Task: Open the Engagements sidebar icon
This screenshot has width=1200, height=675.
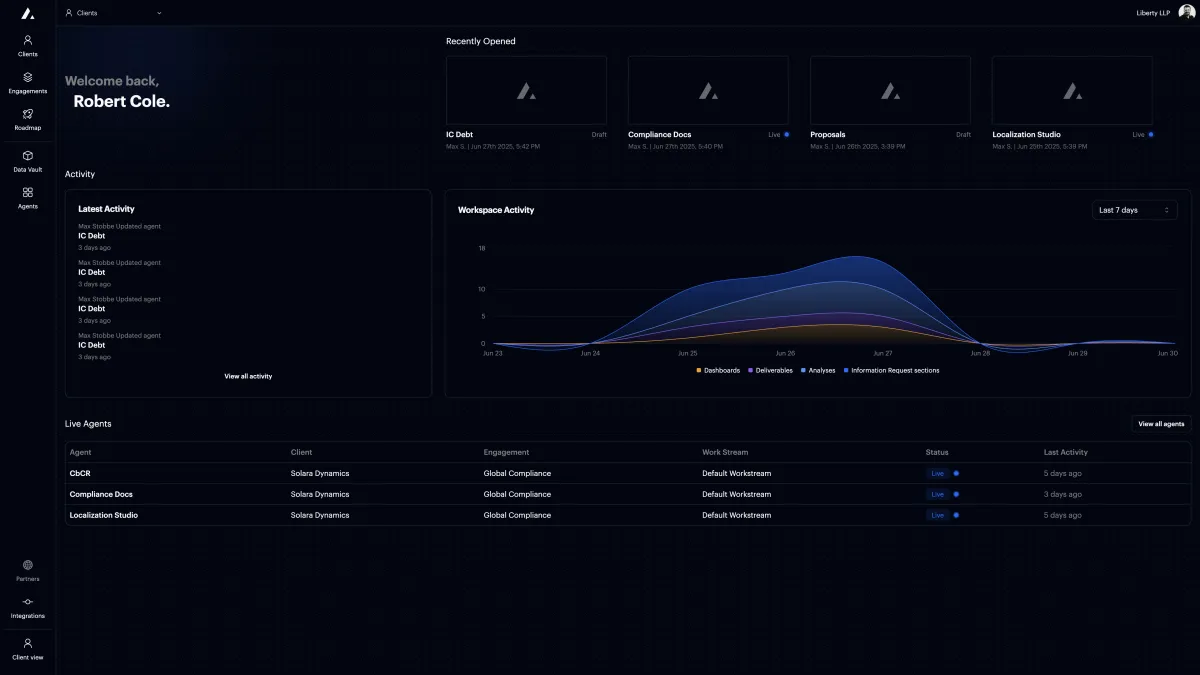Action: pos(27,83)
